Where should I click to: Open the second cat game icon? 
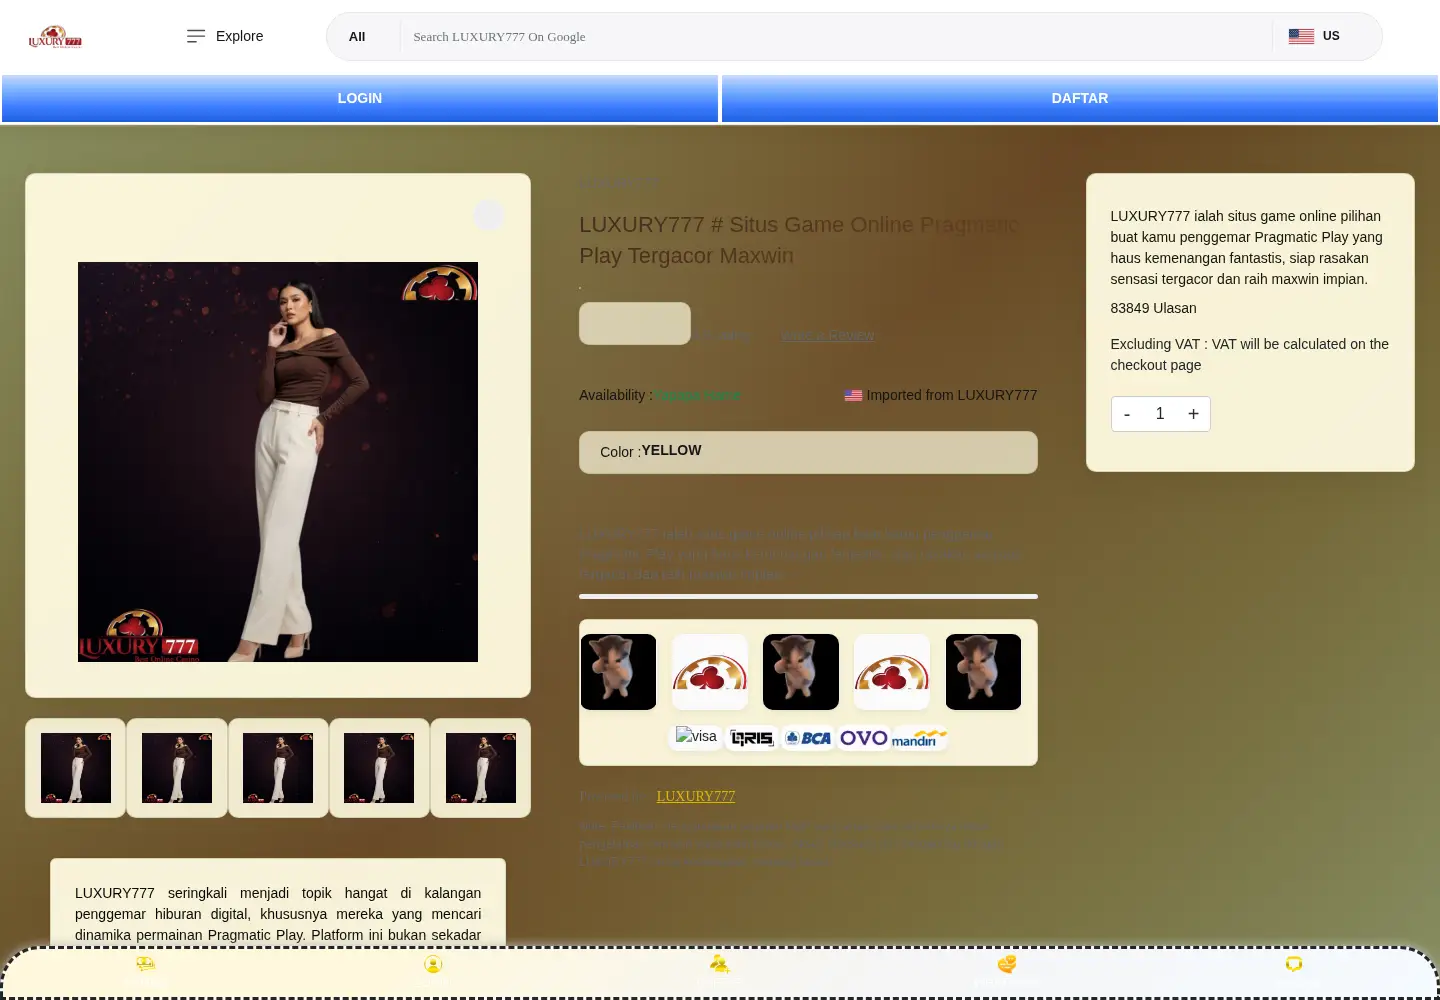coord(801,672)
